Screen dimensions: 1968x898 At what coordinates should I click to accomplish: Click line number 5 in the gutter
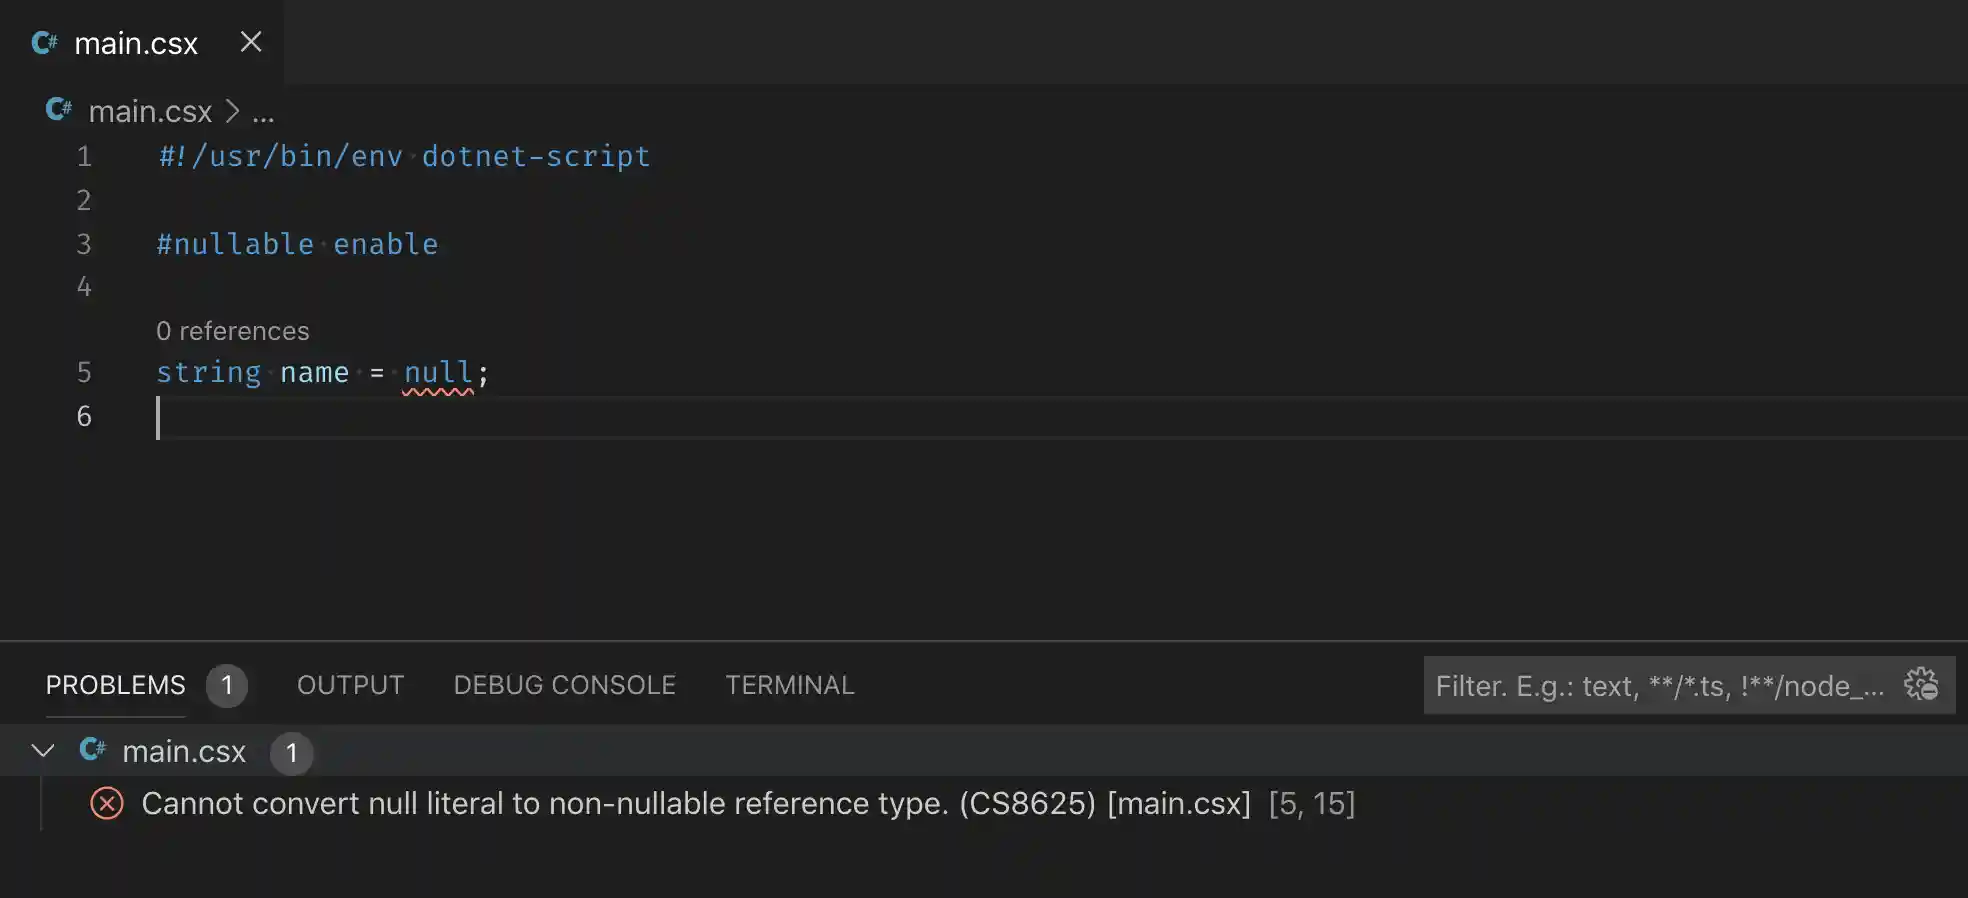point(84,373)
